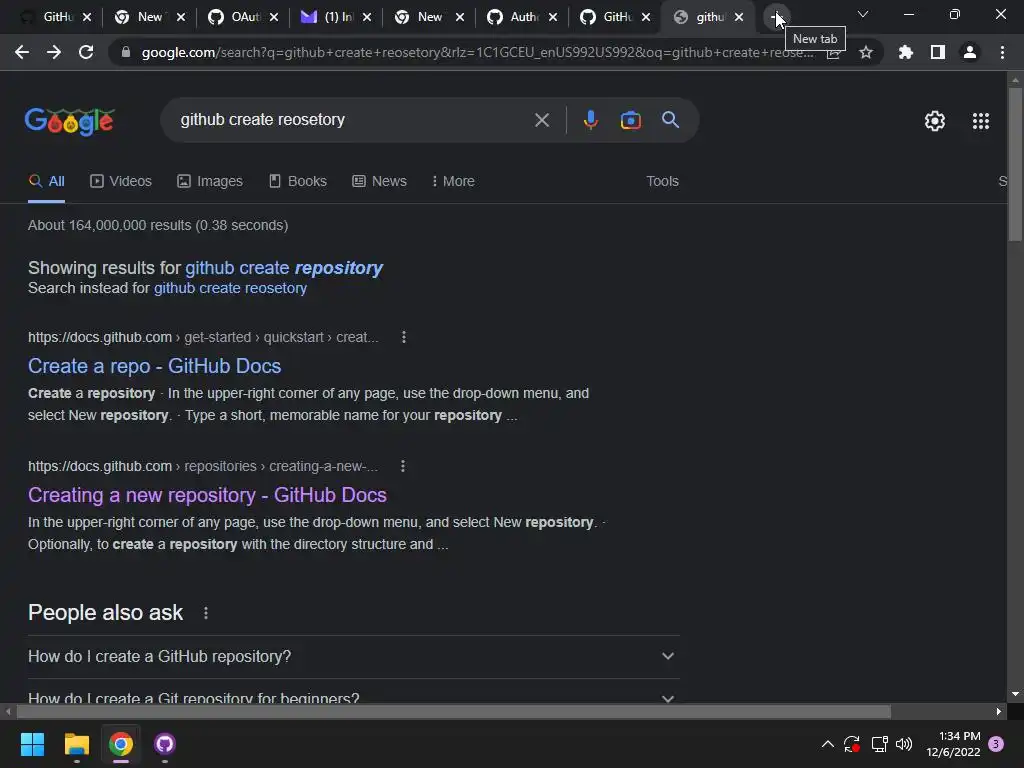Click first docs.github.com quickstart URL breadcrumb
This screenshot has height=768, width=1024.
click(203, 337)
